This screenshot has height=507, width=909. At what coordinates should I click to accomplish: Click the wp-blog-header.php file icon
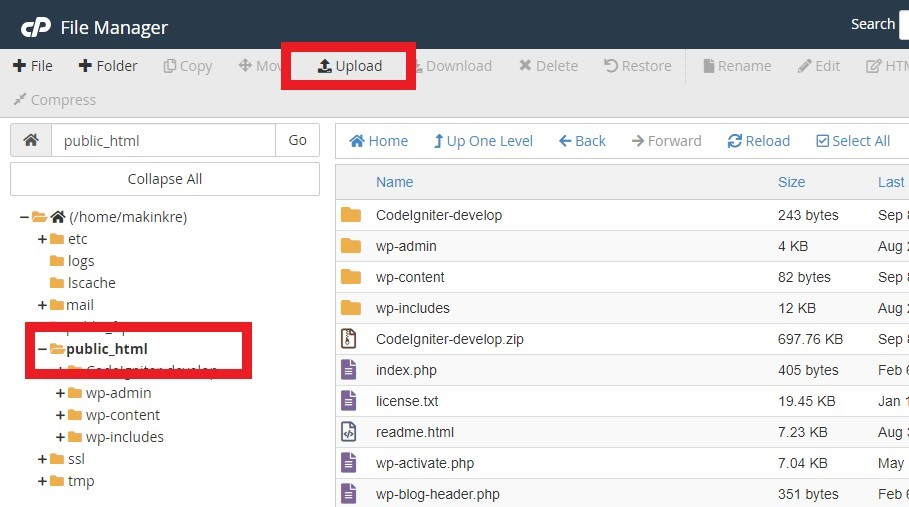point(348,494)
